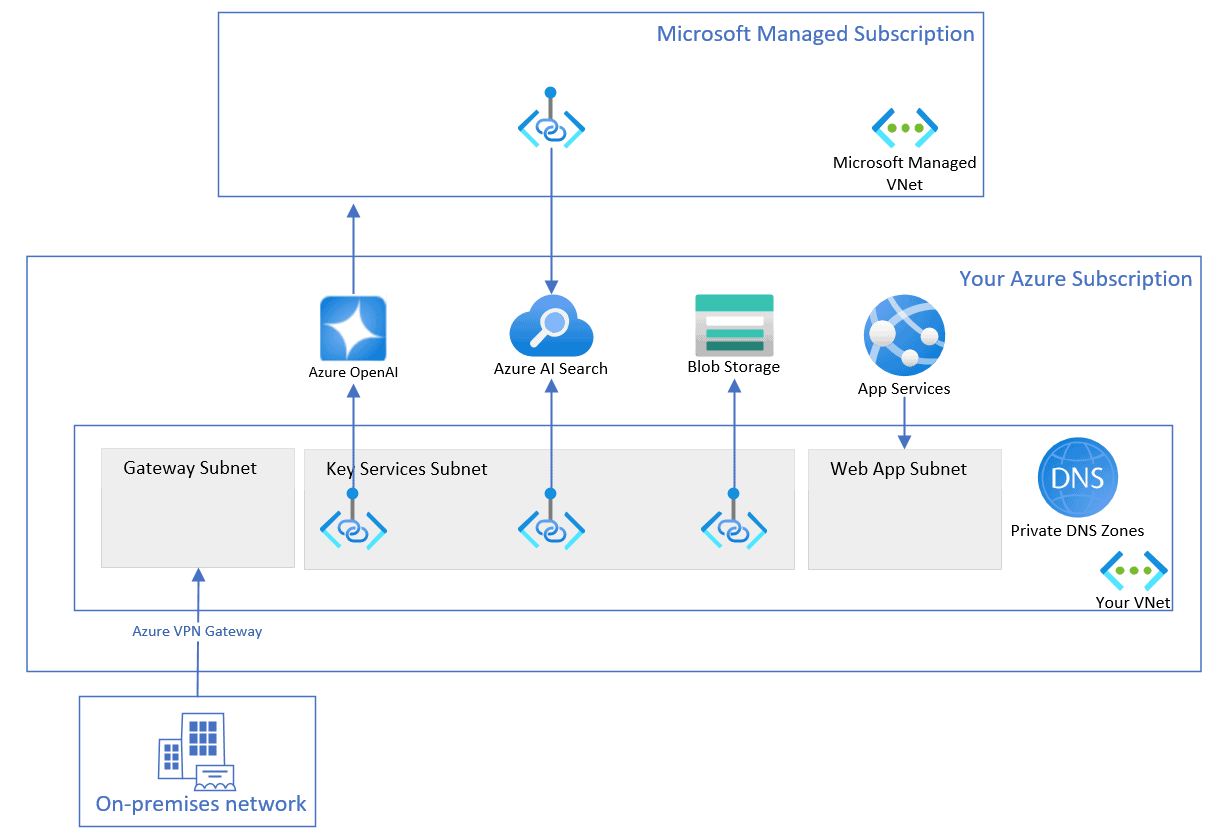Select the Microsoft Managed VNet label
The height and width of the screenshot is (838, 1225).
tap(905, 173)
